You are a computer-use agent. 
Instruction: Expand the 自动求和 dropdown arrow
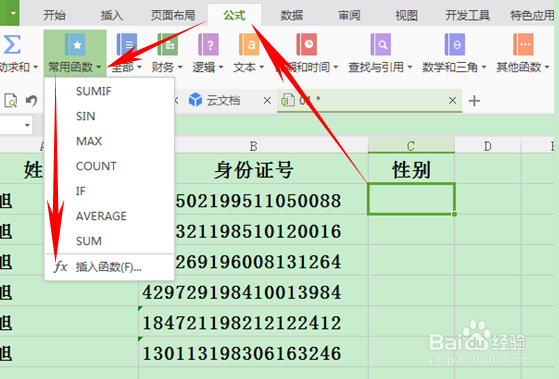click(x=35, y=67)
